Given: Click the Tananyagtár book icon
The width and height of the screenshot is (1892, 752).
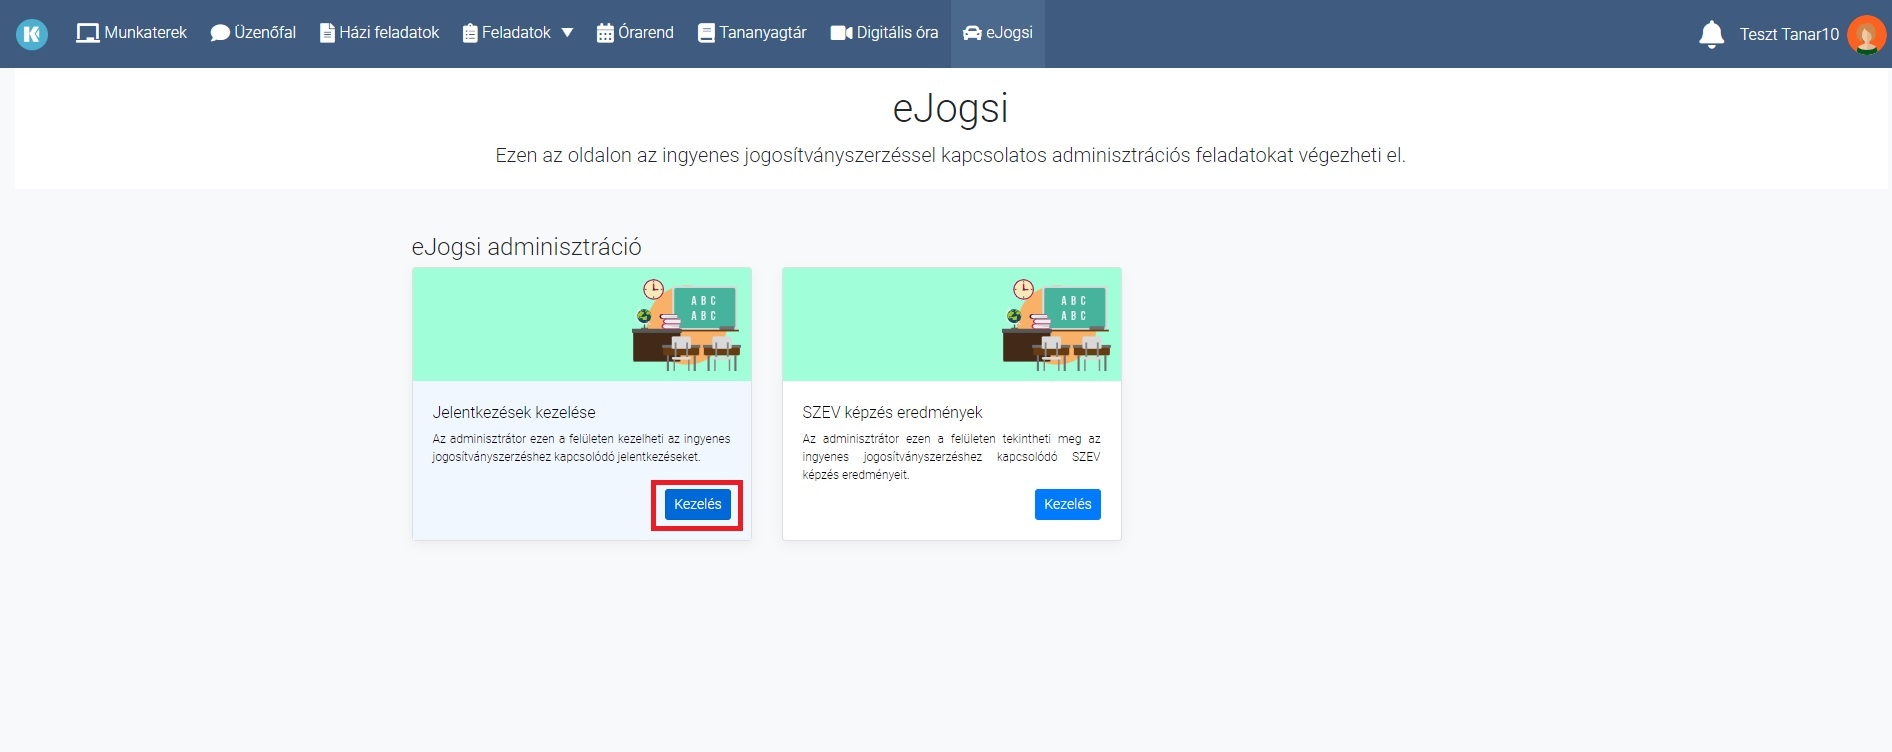Looking at the screenshot, I should pyautogui.click(x=706, y=33).
